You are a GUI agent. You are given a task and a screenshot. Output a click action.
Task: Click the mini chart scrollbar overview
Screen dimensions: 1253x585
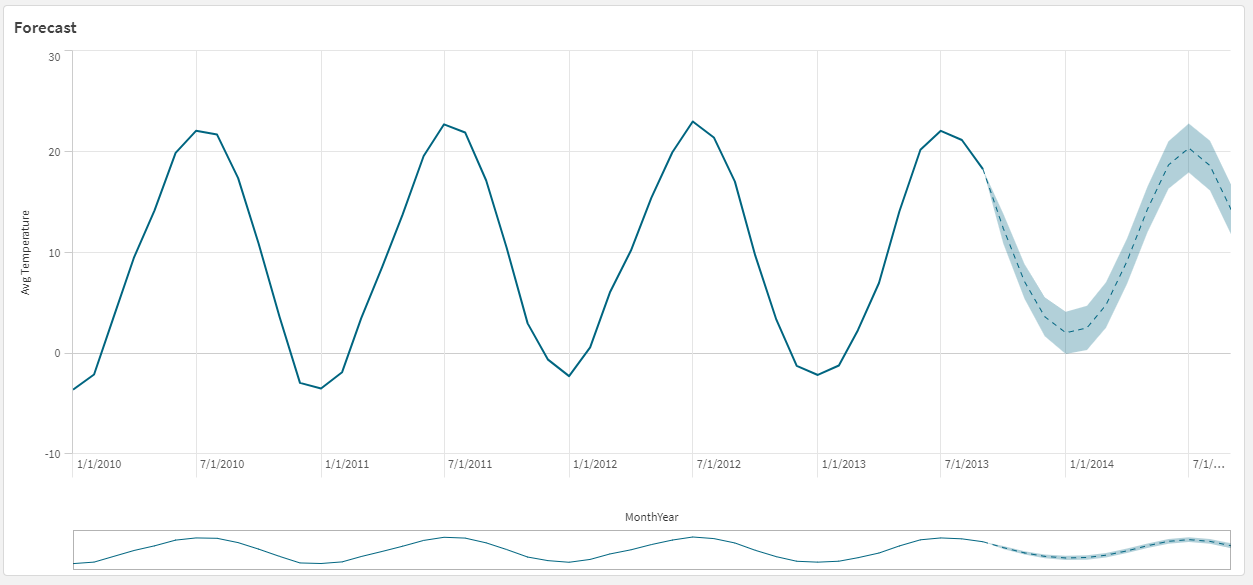[x=651, y=549]
